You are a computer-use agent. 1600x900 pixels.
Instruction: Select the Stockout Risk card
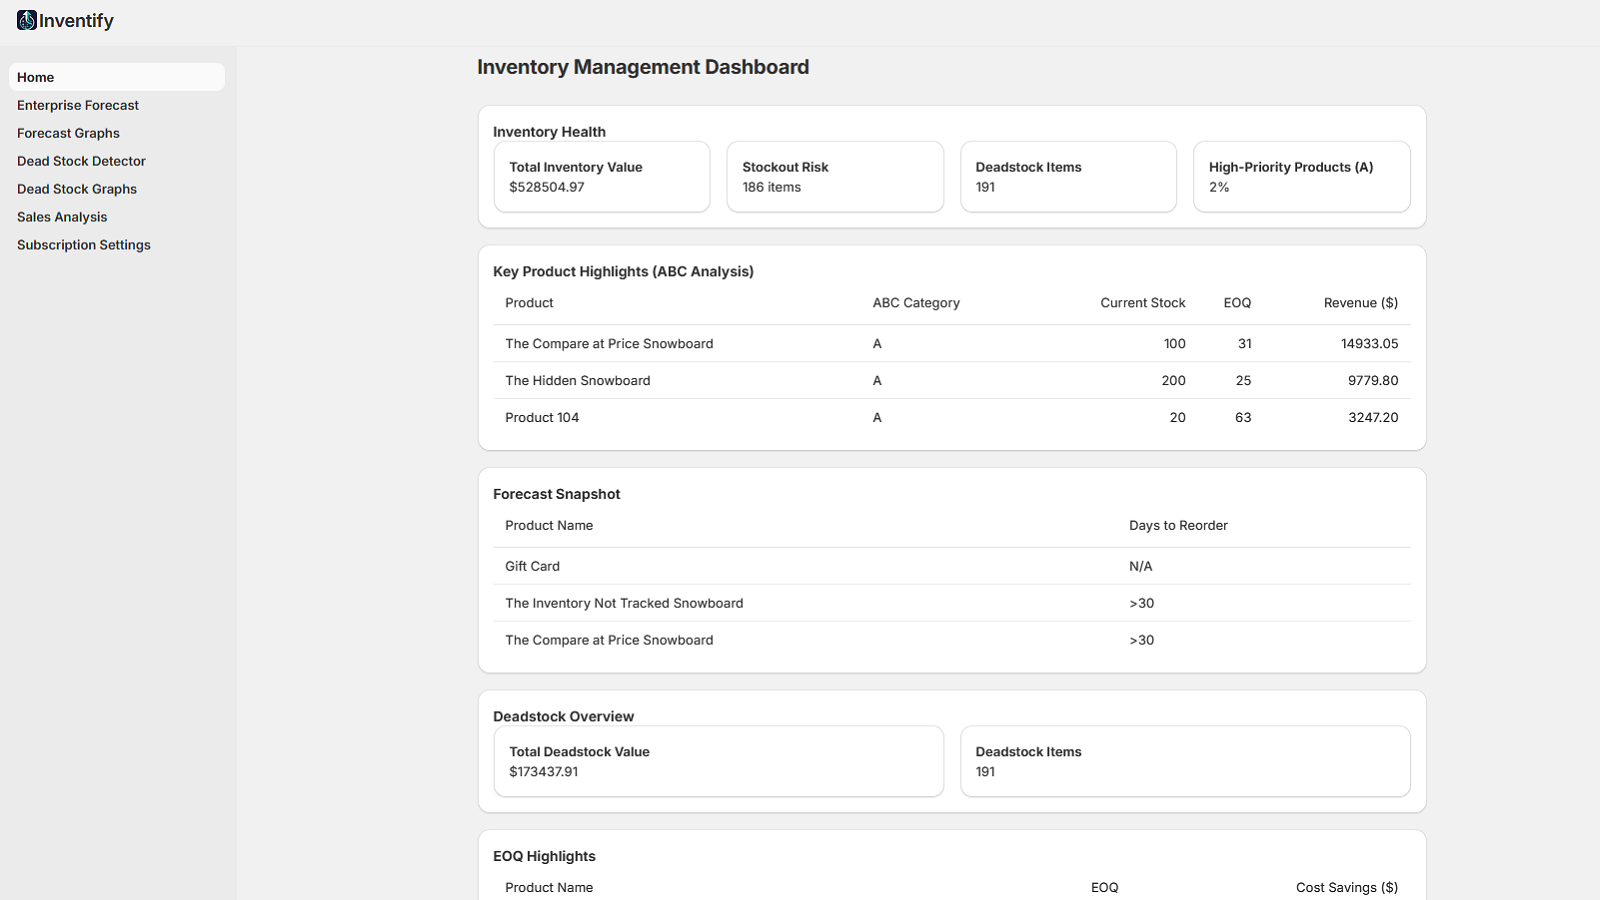[x=835, y=177]
